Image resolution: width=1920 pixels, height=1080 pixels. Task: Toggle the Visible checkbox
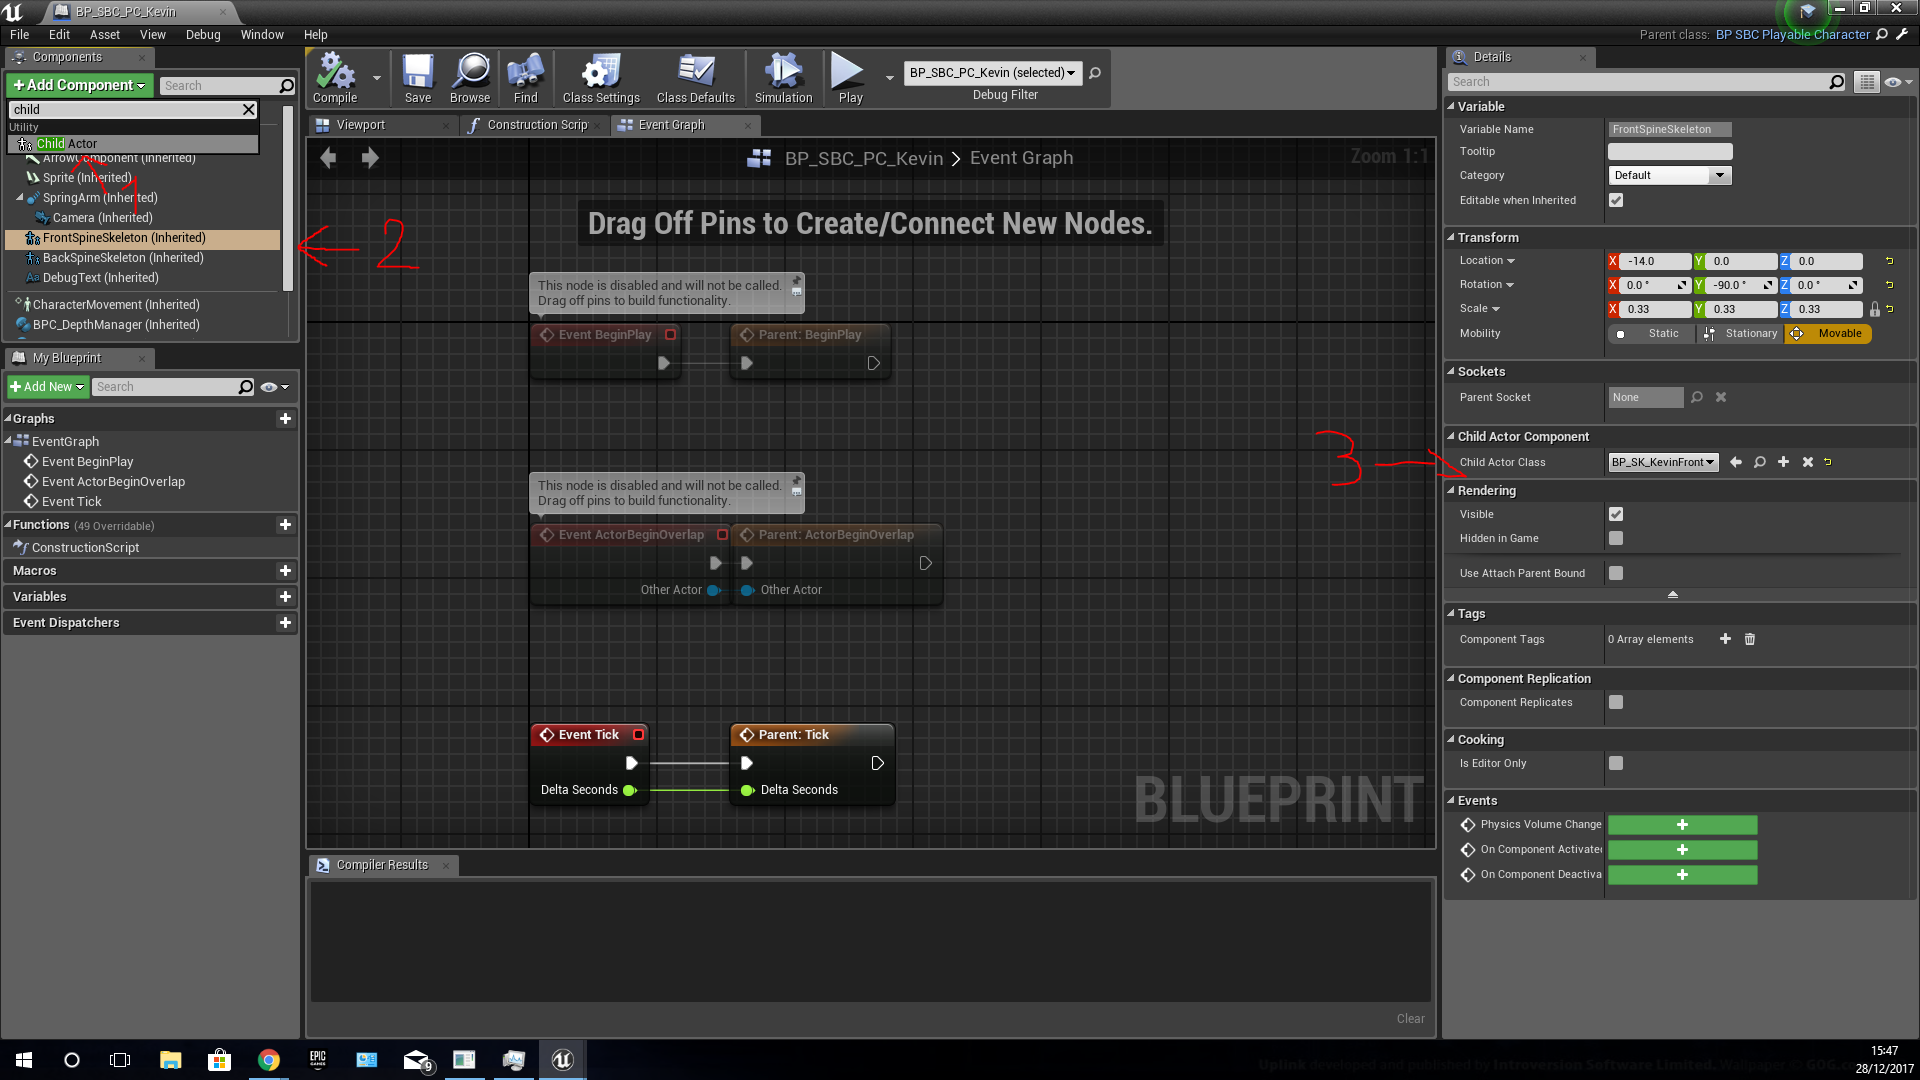pos(1616,514)
